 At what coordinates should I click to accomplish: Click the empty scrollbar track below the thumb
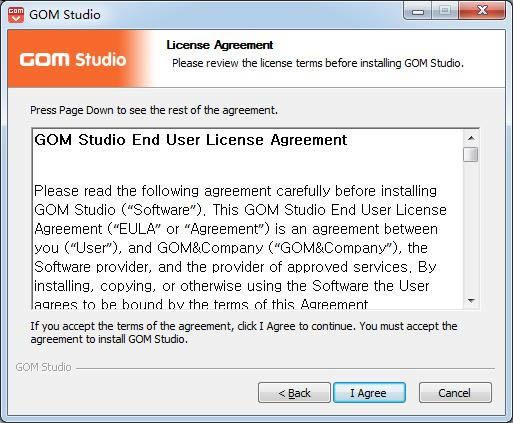click(x=471, y=228)
